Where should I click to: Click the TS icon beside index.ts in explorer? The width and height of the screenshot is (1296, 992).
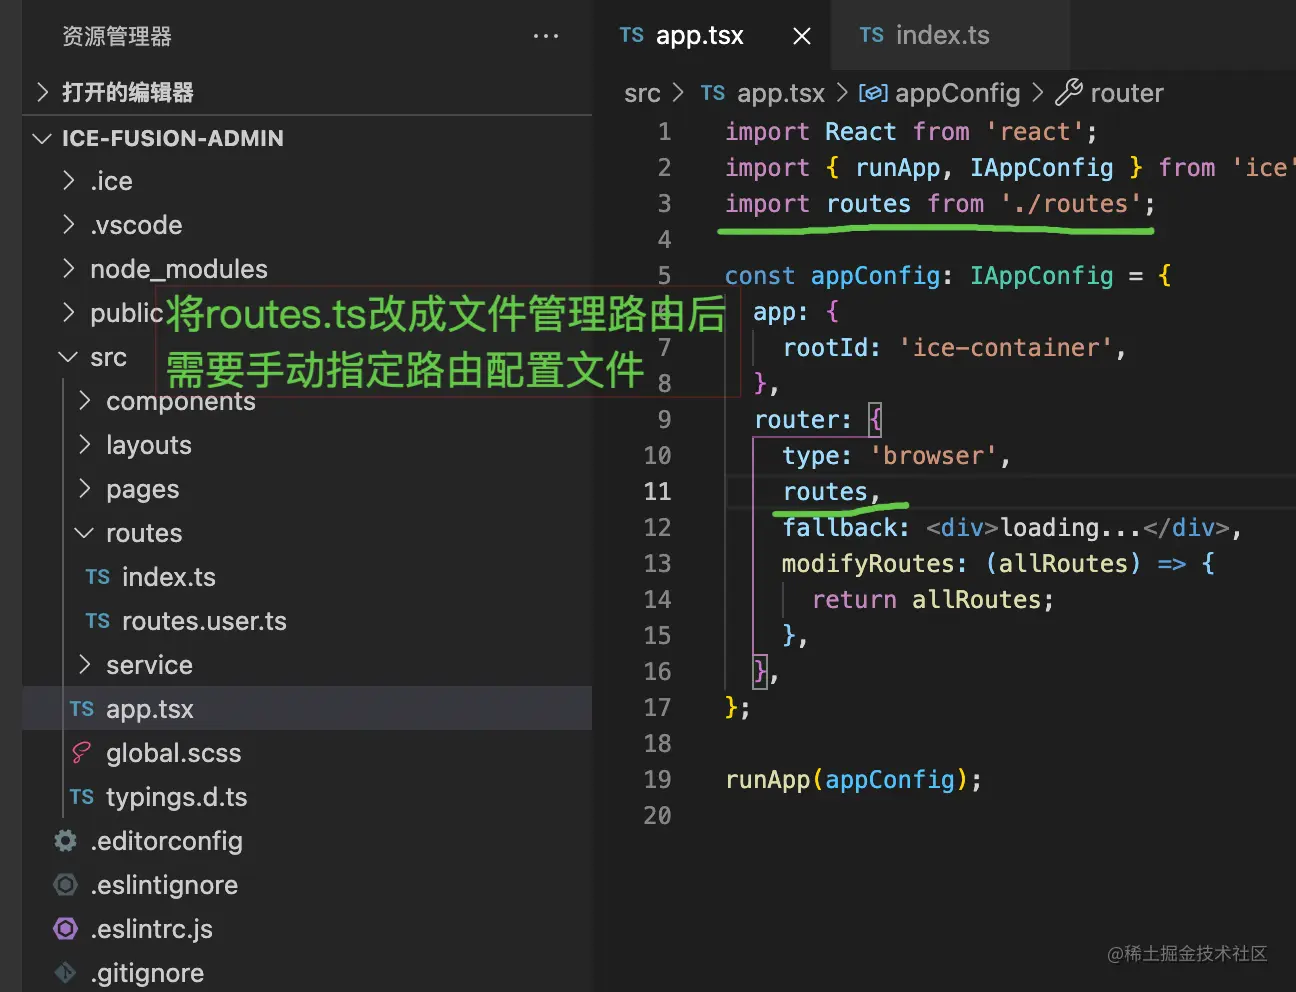97,577
